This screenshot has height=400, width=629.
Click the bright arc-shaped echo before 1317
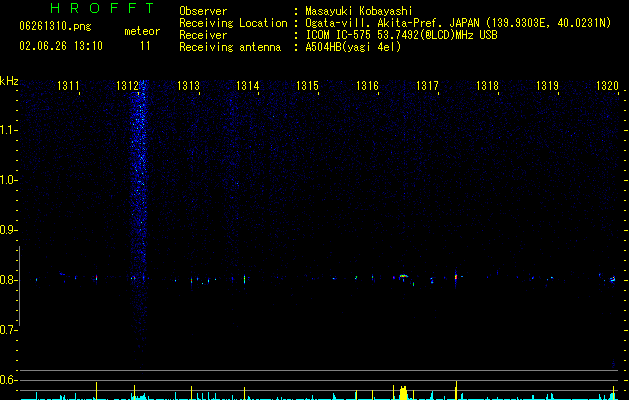coord(403,276)
